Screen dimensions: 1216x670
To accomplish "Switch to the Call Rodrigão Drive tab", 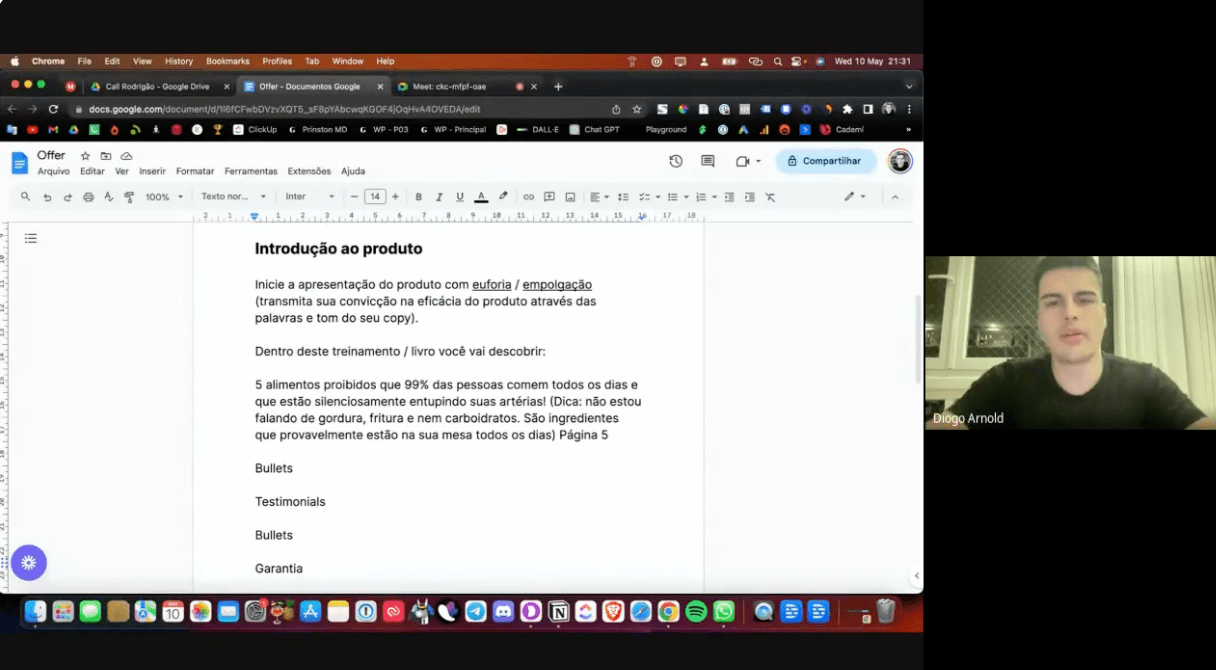I will click(x=157, y=87).
